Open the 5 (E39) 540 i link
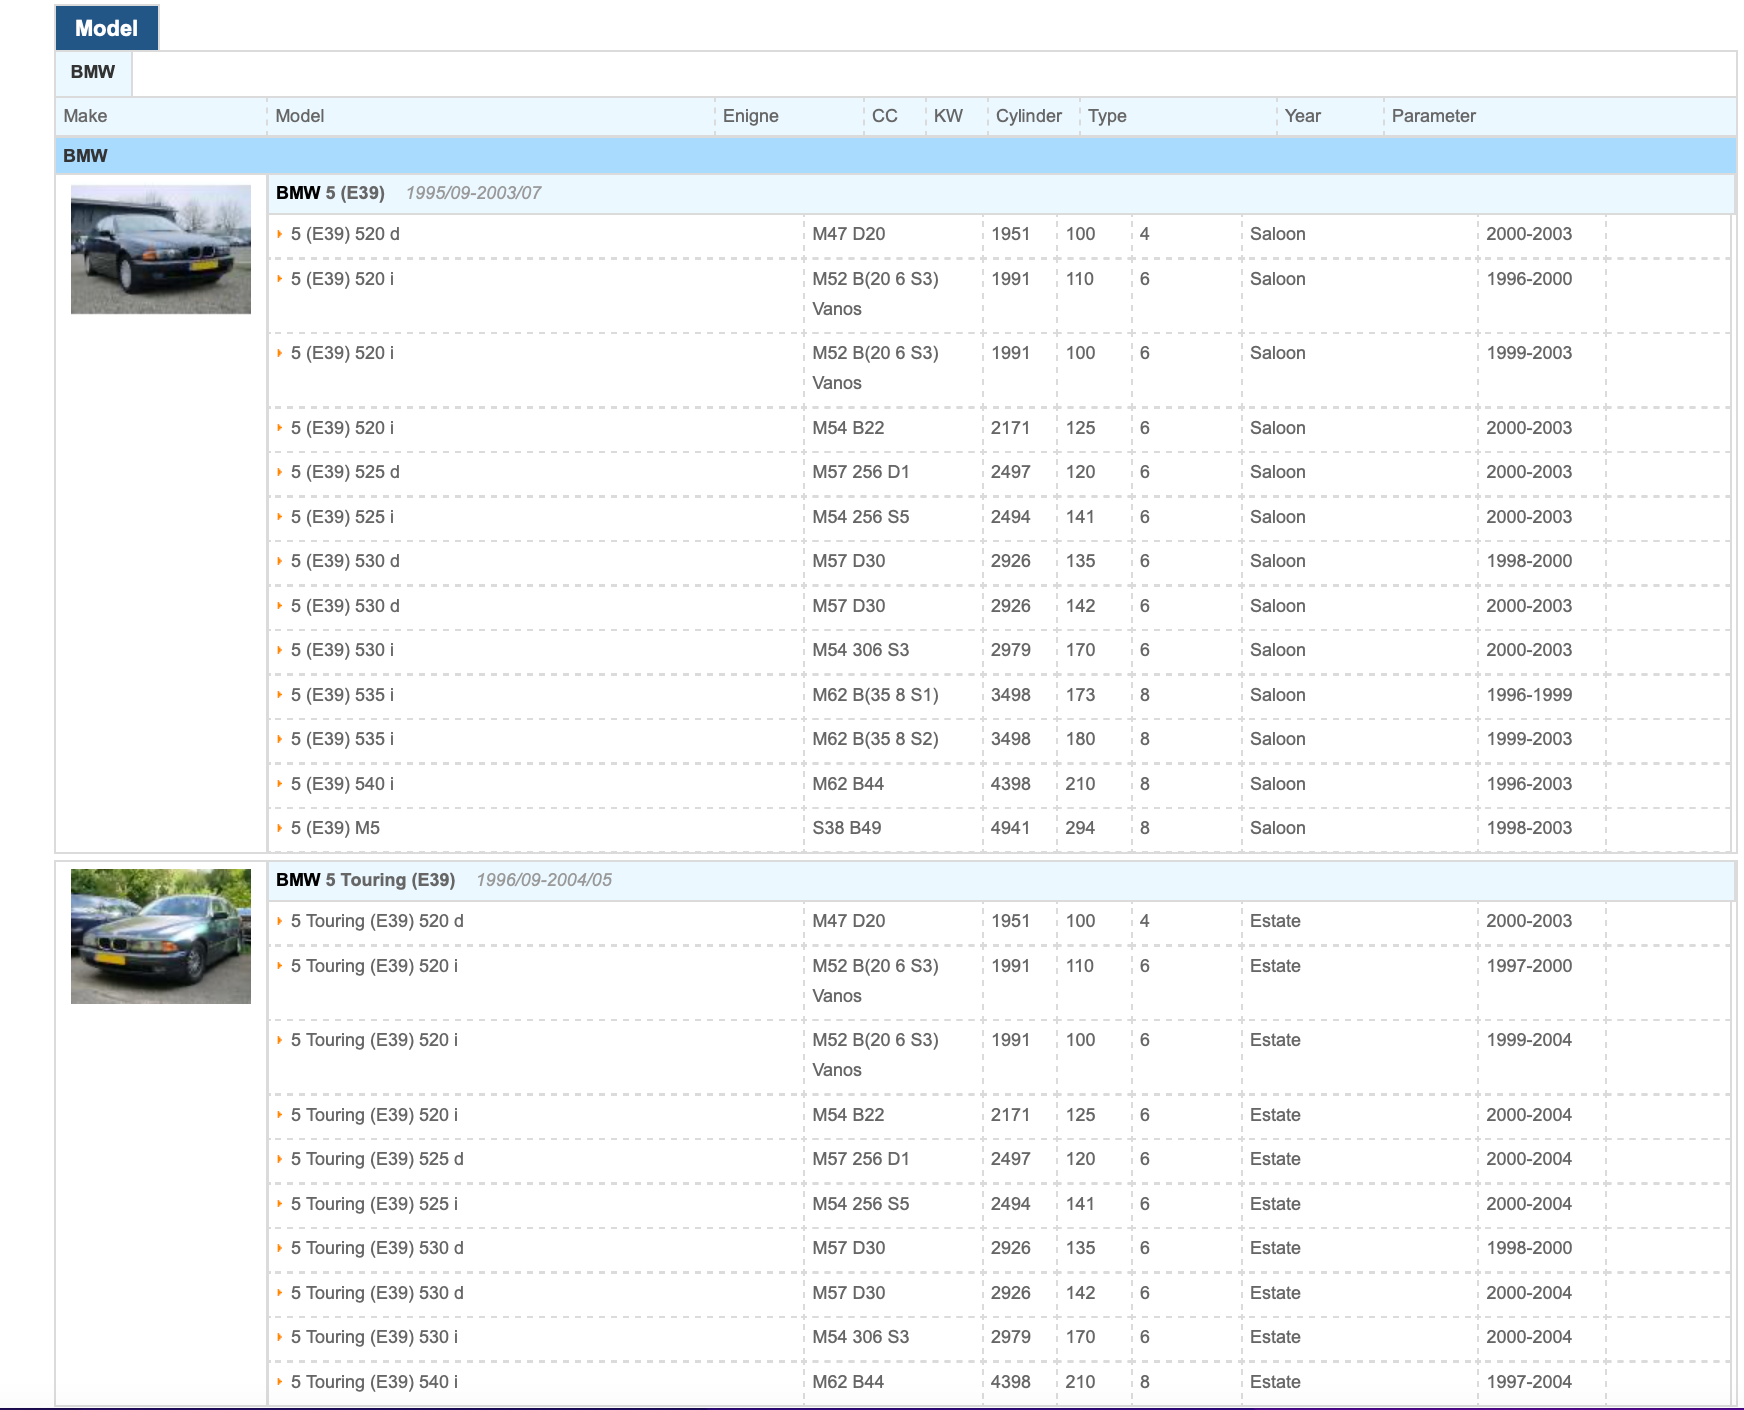 342,784
